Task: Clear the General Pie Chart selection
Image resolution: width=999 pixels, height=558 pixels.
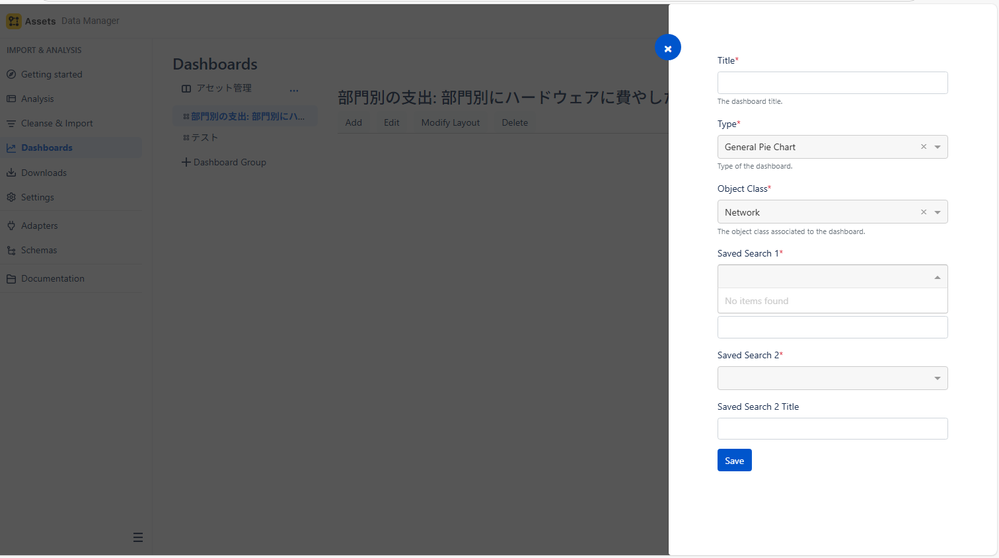Action: pos(923,147)
